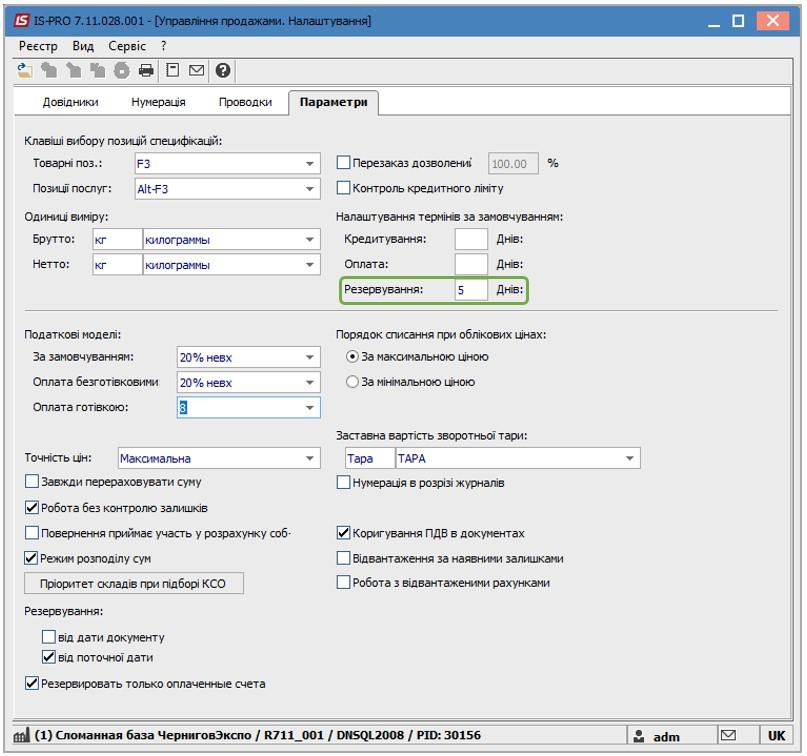Enable Контроль кредитного ліміту checkbox
Screen dimensions: 807x756
[343, 188]
